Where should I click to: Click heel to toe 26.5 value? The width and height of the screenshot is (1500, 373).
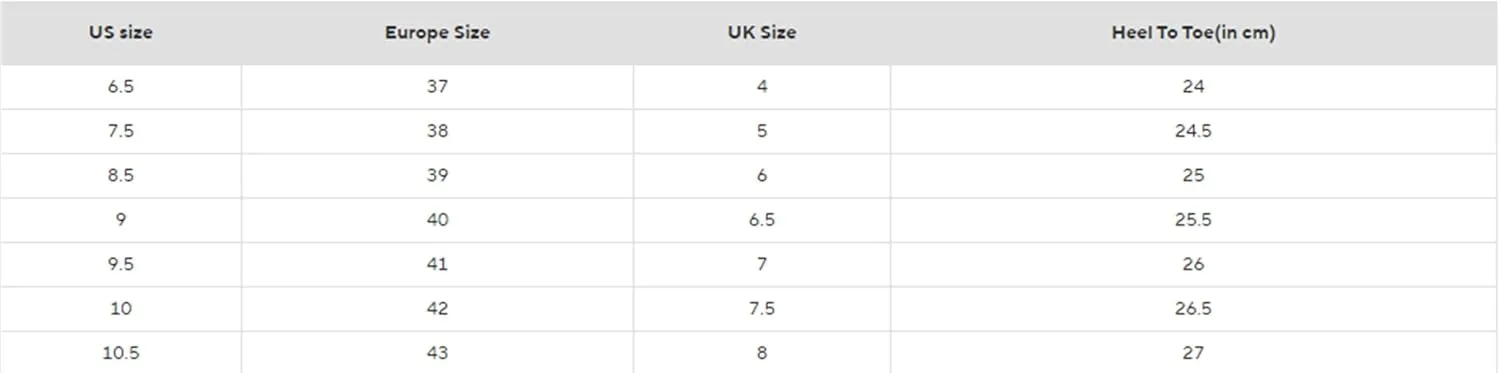pyautogui.click(x=1193, y=308)
